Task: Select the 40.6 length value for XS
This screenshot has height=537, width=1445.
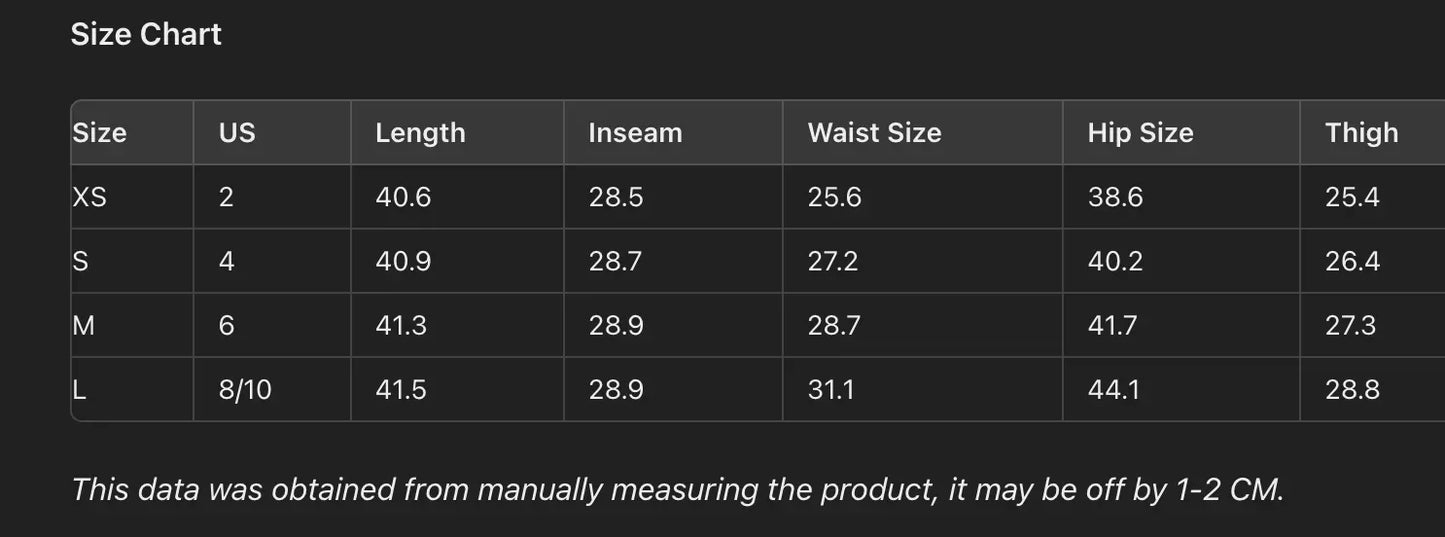Action: pyautogui.click(x=403, y=197)
